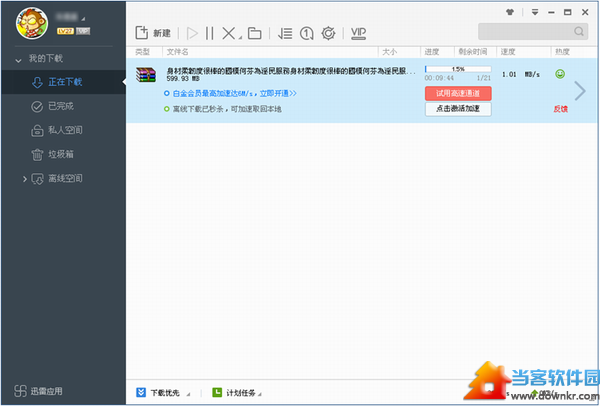Click the 新建 new task button
Screen dimensions: 600x406
[x=153, y=33]
